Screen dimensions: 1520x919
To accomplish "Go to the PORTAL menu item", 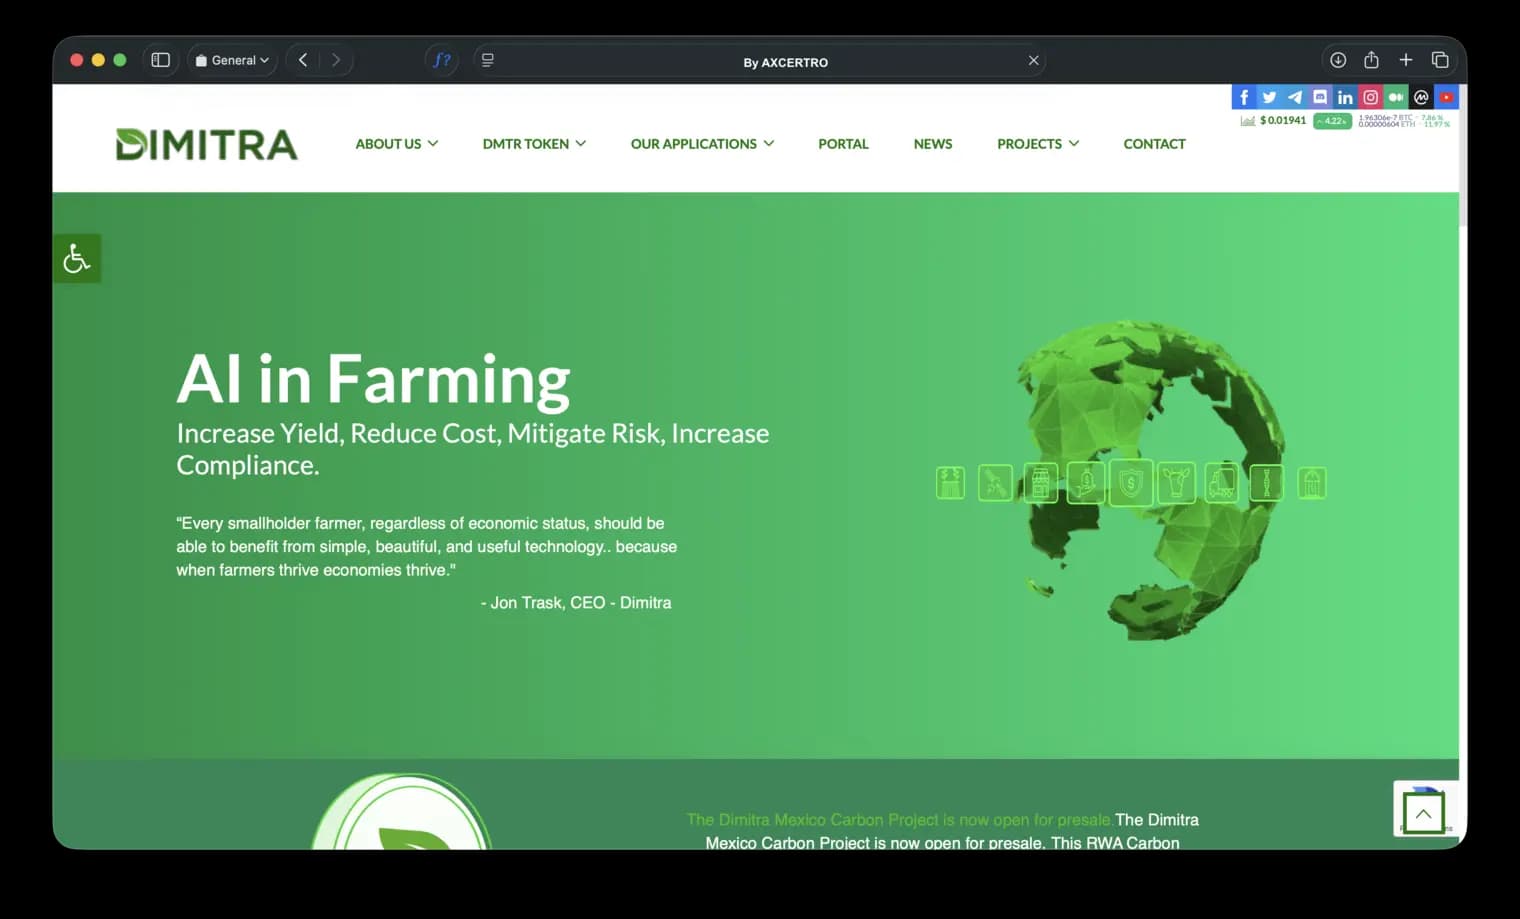I will tap(843, 144).
